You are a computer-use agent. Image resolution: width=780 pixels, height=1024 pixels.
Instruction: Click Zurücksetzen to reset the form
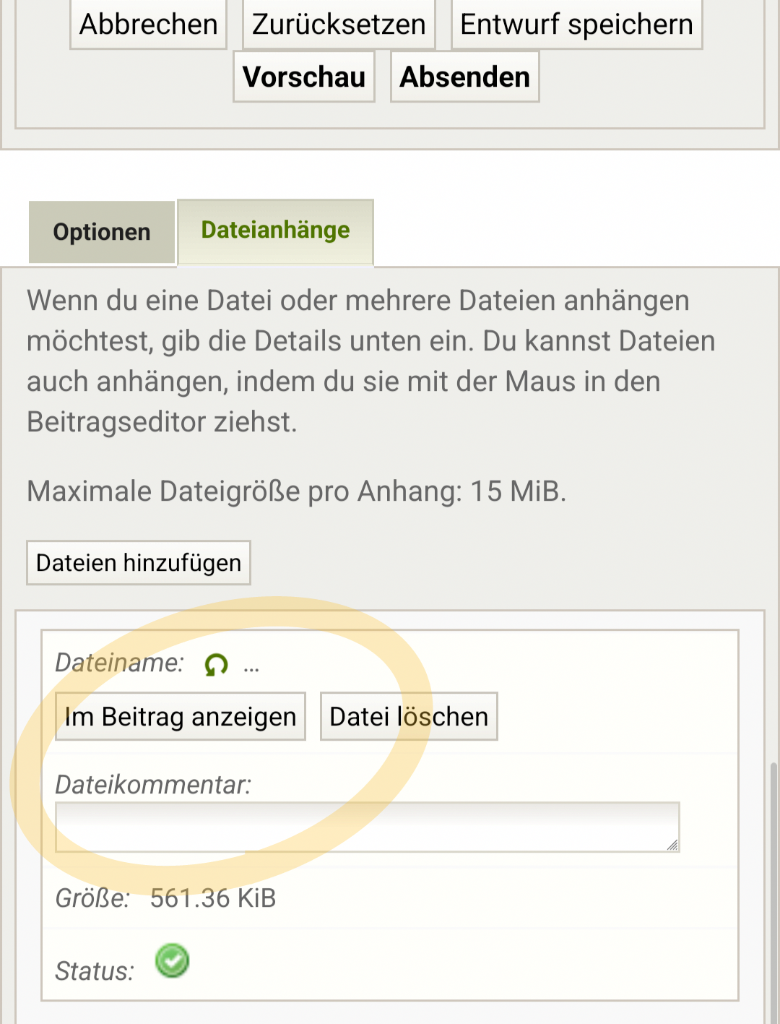tap(337, 24)
